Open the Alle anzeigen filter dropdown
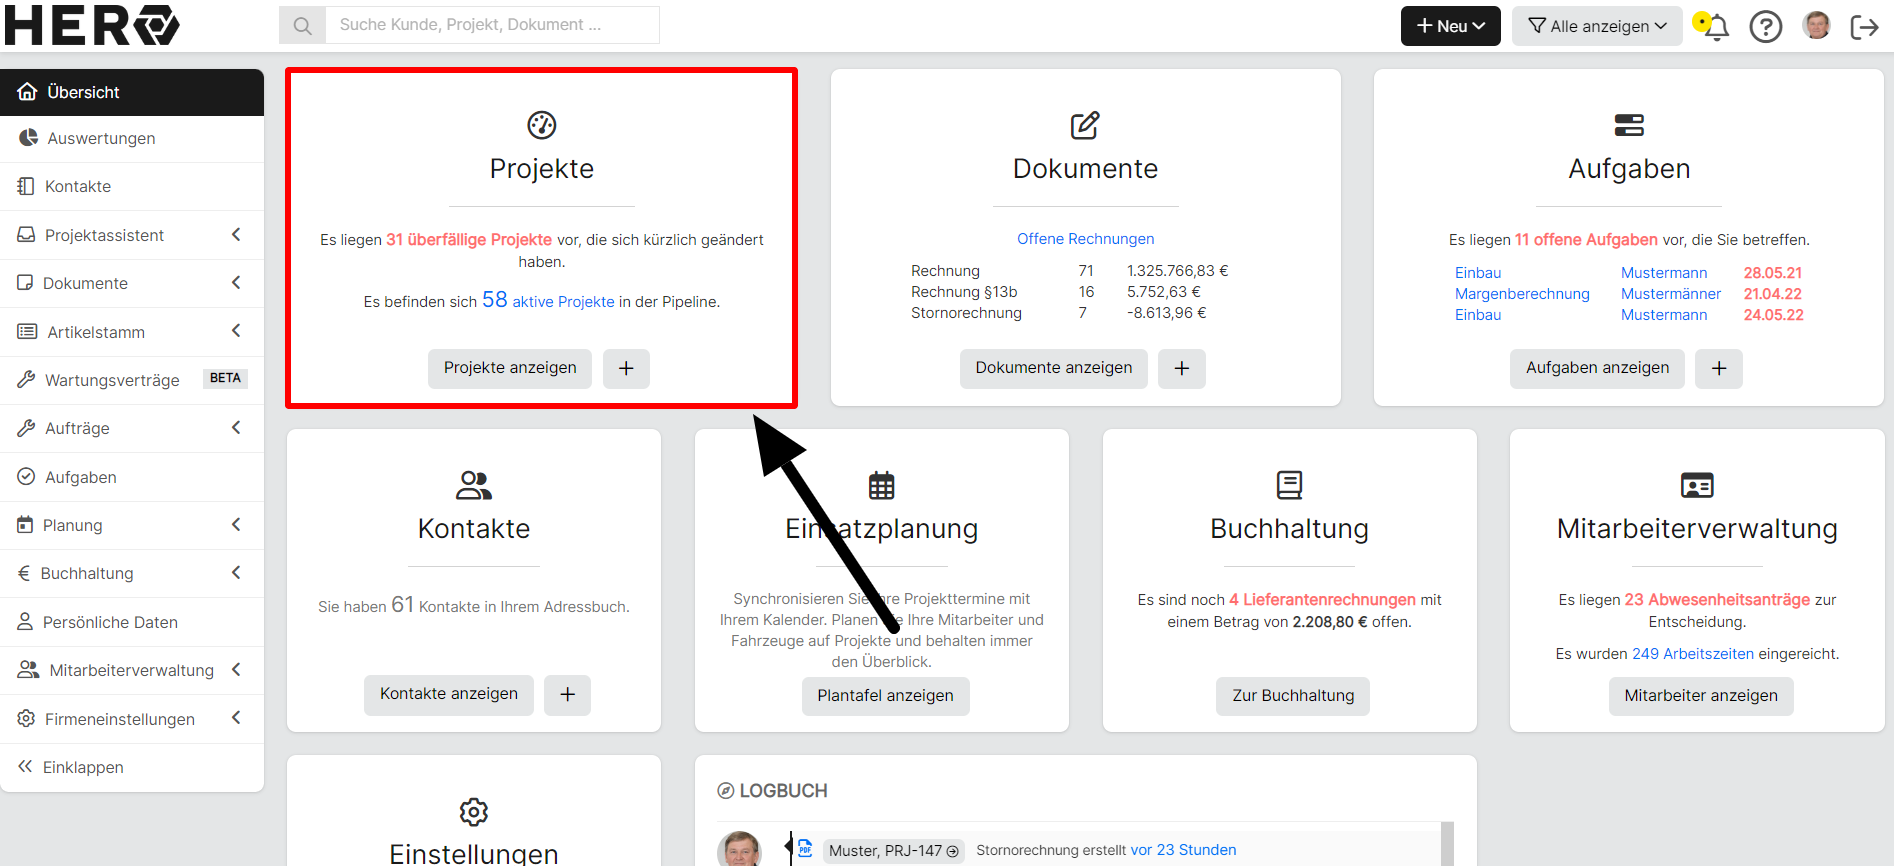1894x866 pixels. (x=1597, y=26)
